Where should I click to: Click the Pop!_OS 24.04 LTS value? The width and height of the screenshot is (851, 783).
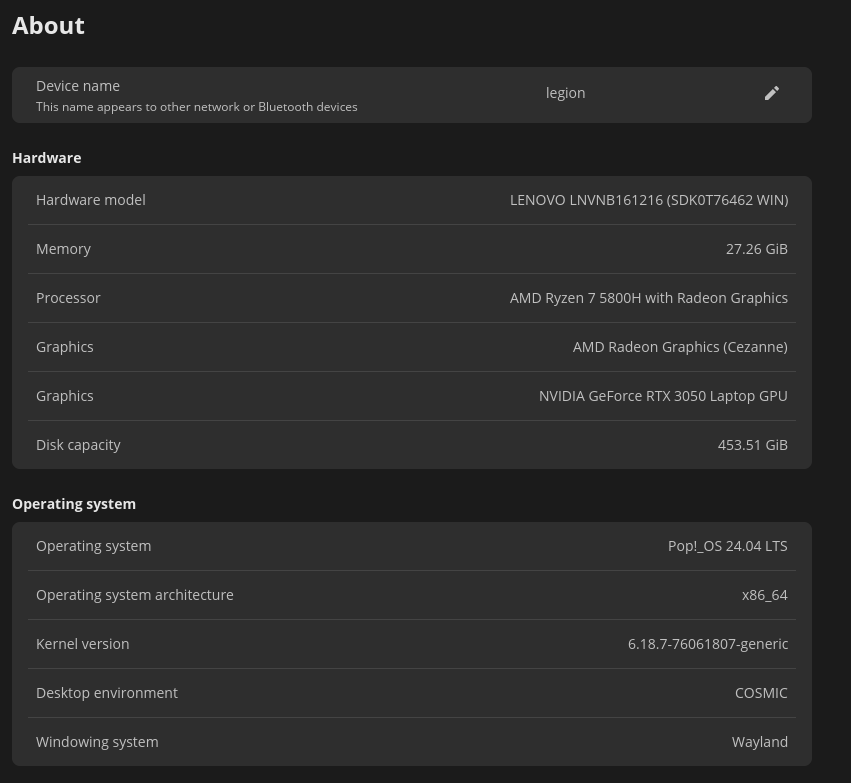point(727,546)
